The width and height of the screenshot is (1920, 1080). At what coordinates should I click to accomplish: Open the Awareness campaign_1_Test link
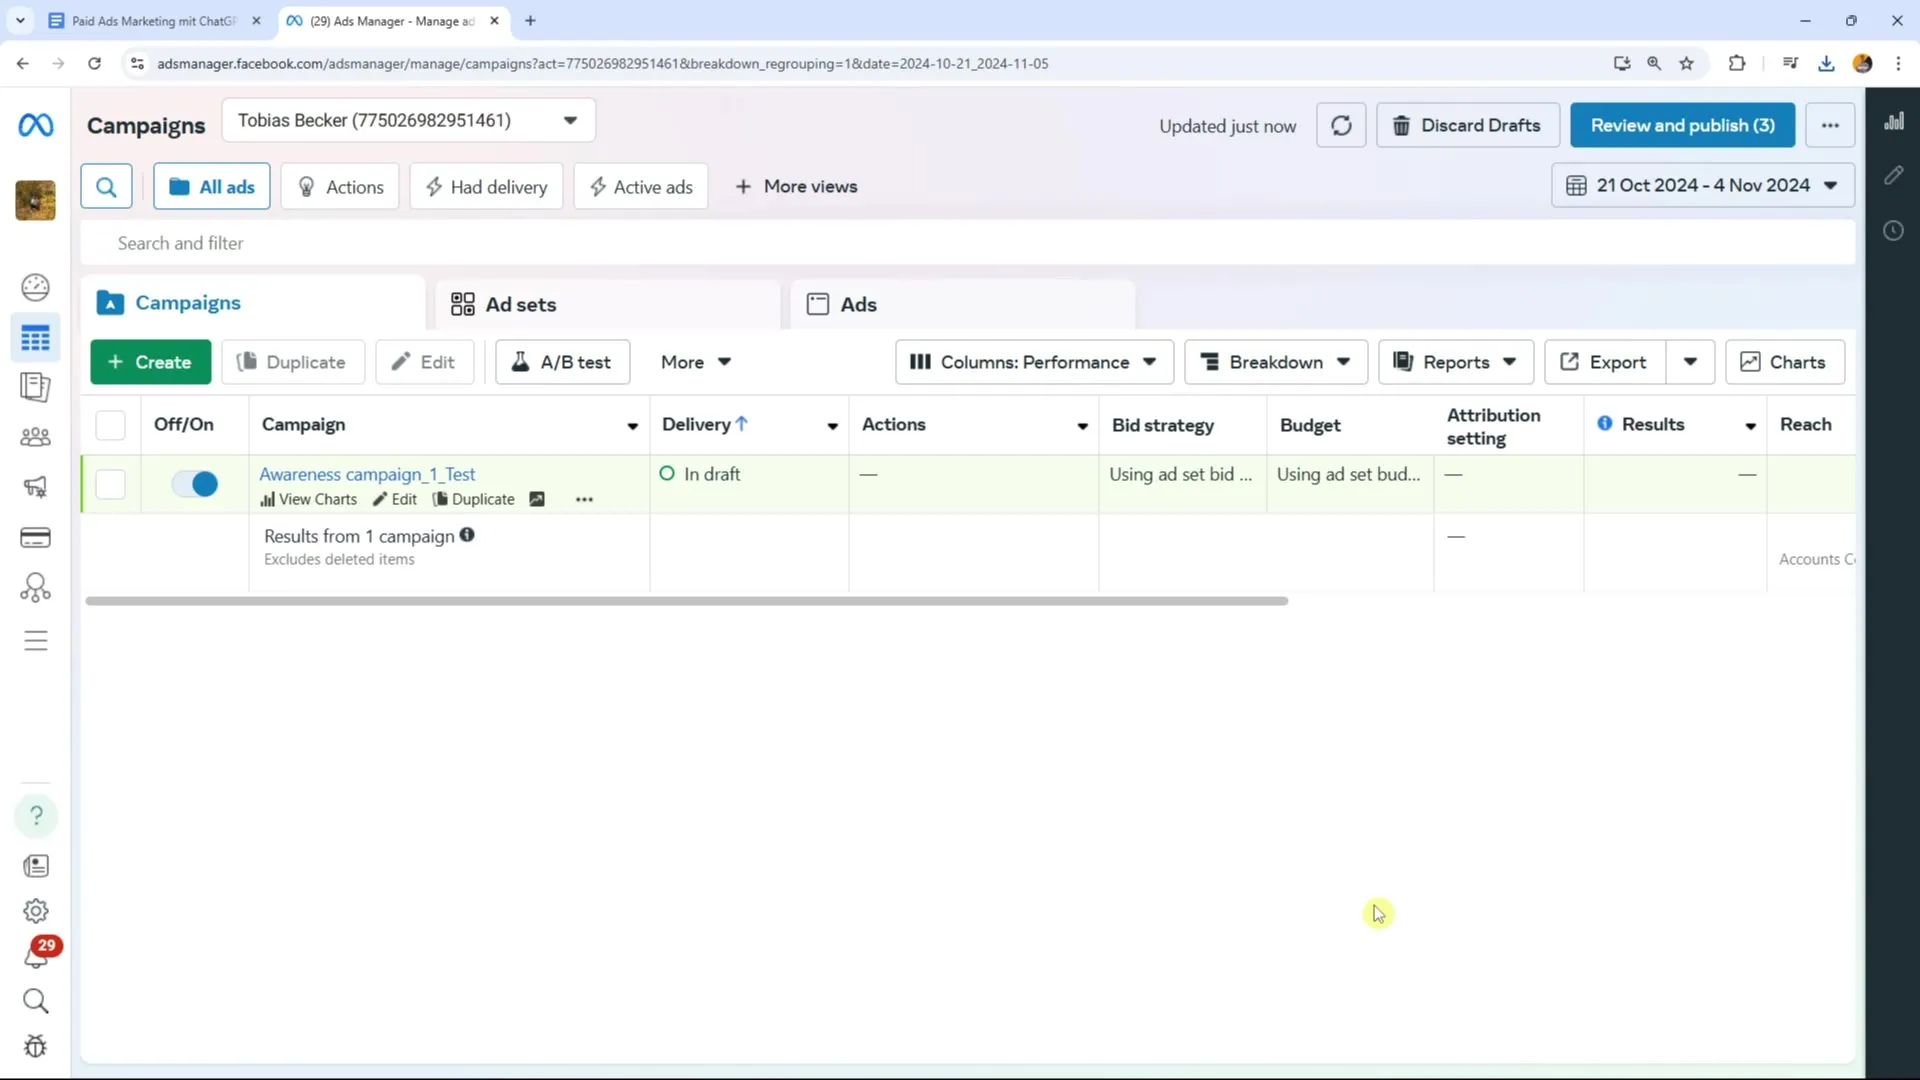(367, 474)
